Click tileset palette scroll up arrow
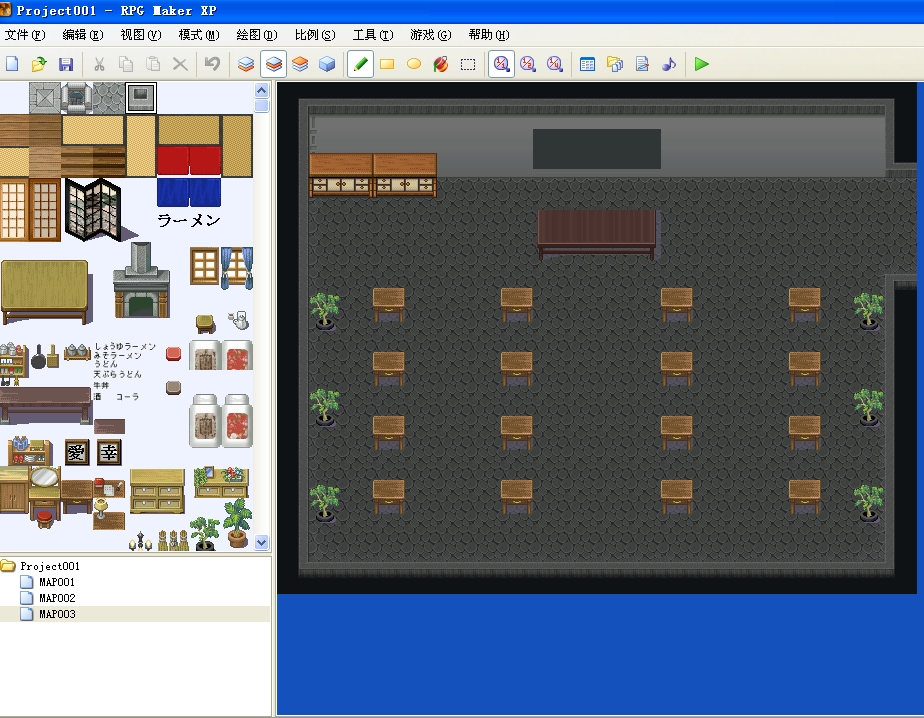Screen dimensions: 924x718 [262, 90]
